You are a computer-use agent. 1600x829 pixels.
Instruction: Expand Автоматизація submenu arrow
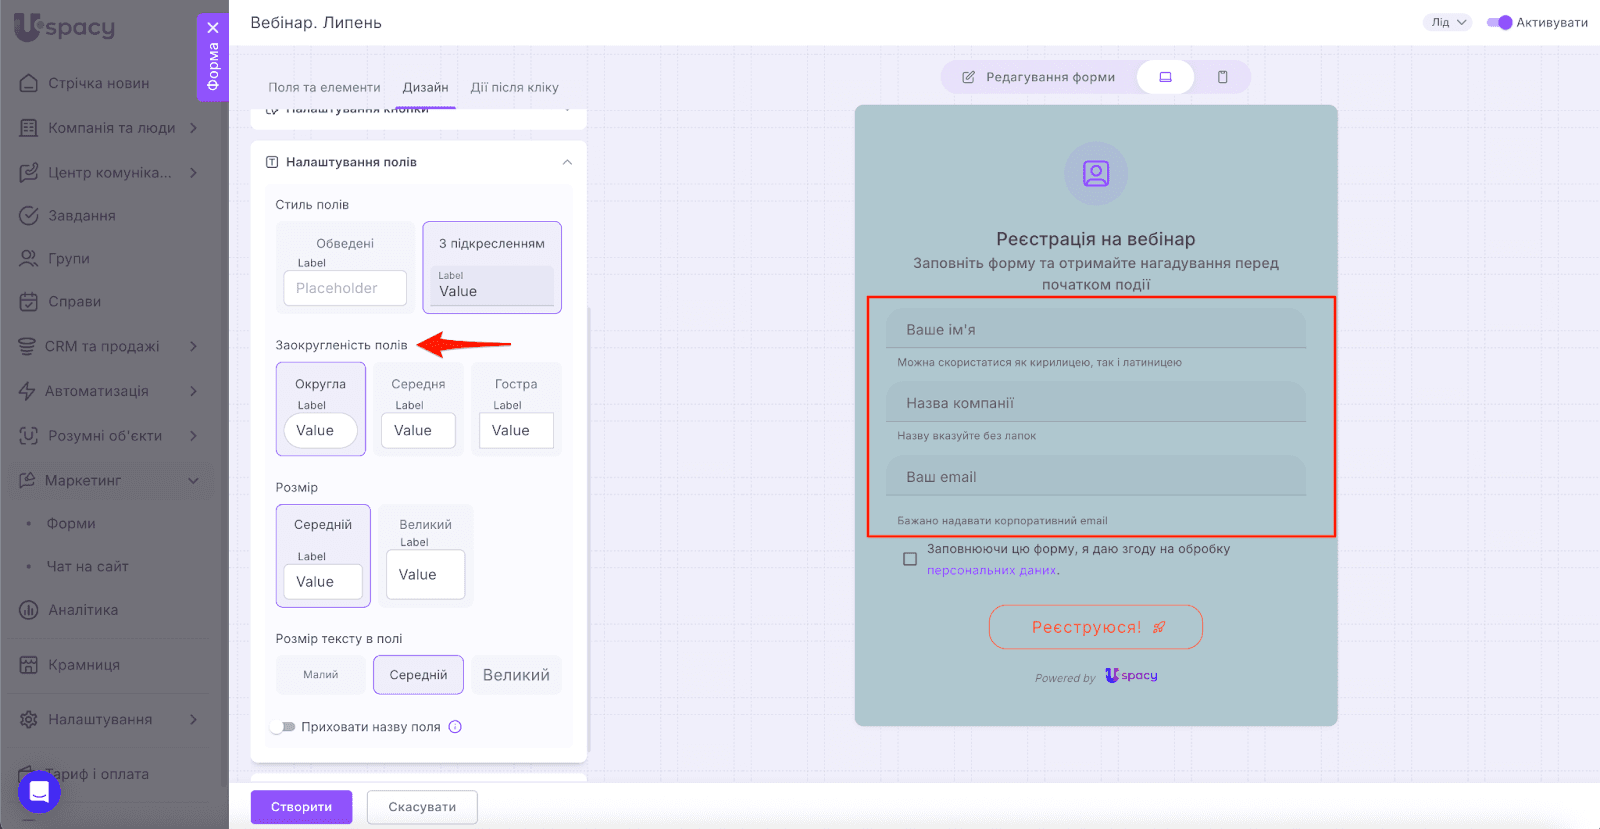point(193,391)
